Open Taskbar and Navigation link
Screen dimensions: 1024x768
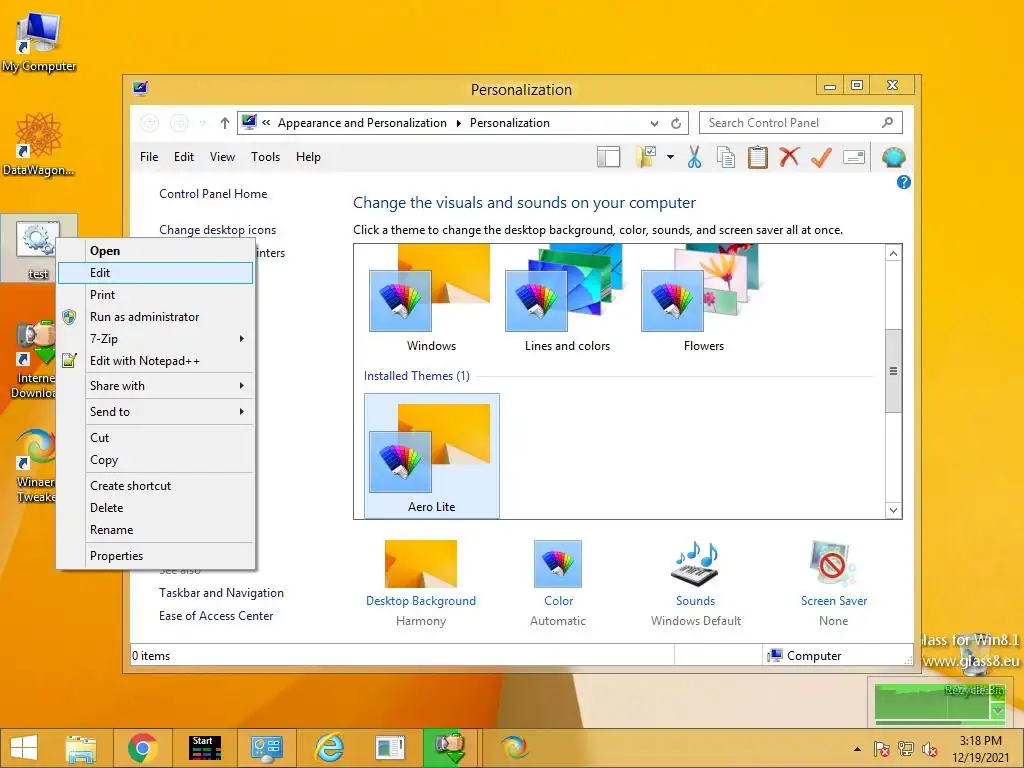coord(221,593)
